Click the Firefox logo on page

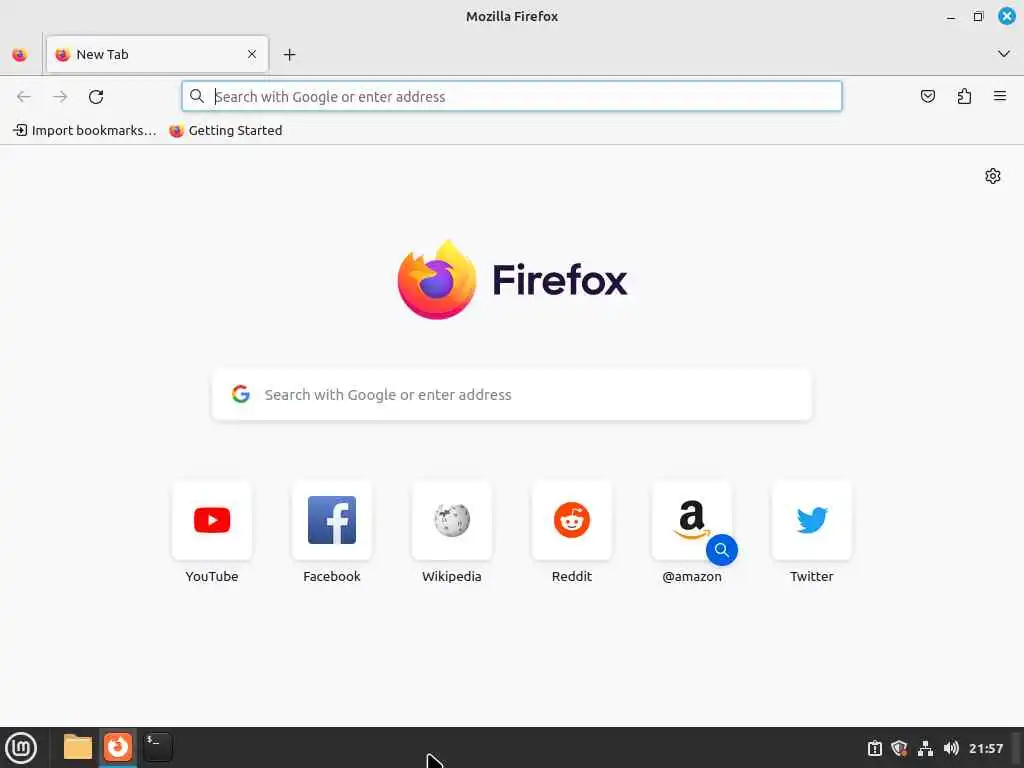[x=512, y=280]
